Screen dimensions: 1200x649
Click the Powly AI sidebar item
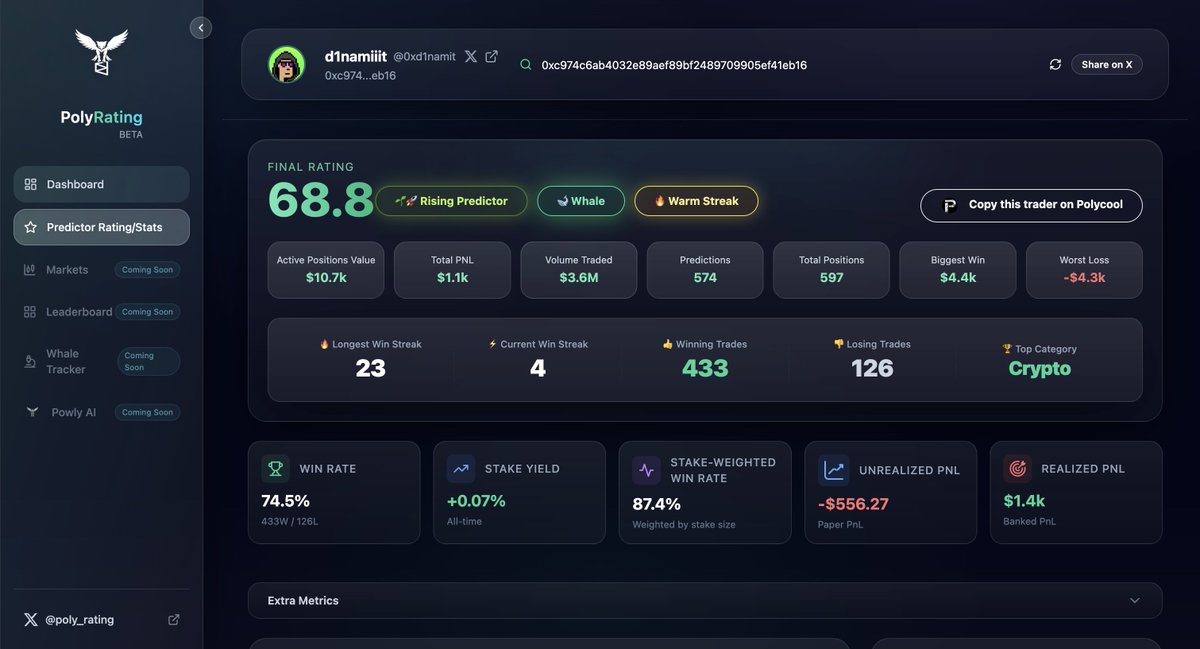click(x=101, y=412)
